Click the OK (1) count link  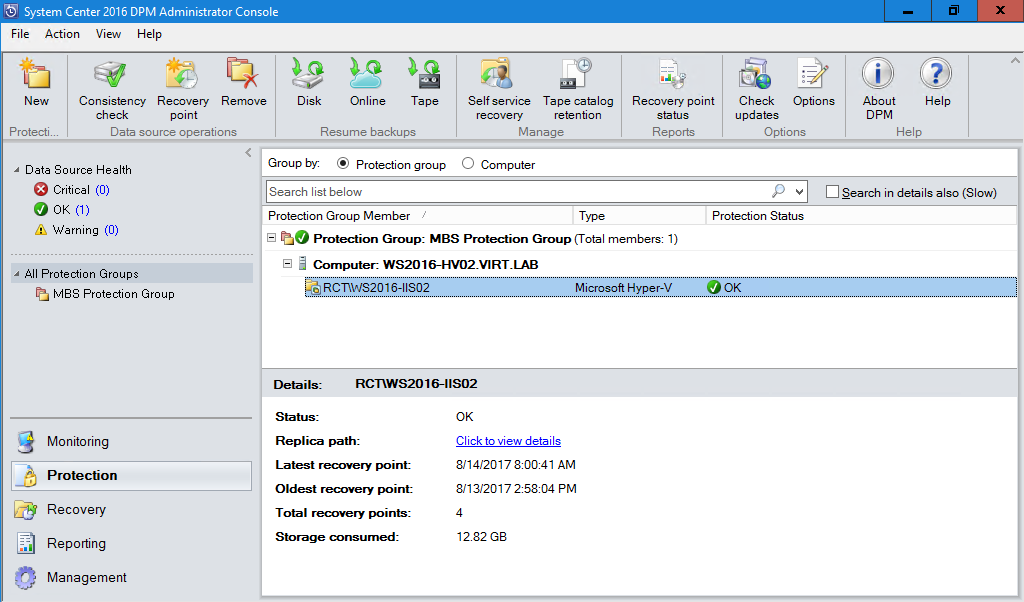pos(82,210)
